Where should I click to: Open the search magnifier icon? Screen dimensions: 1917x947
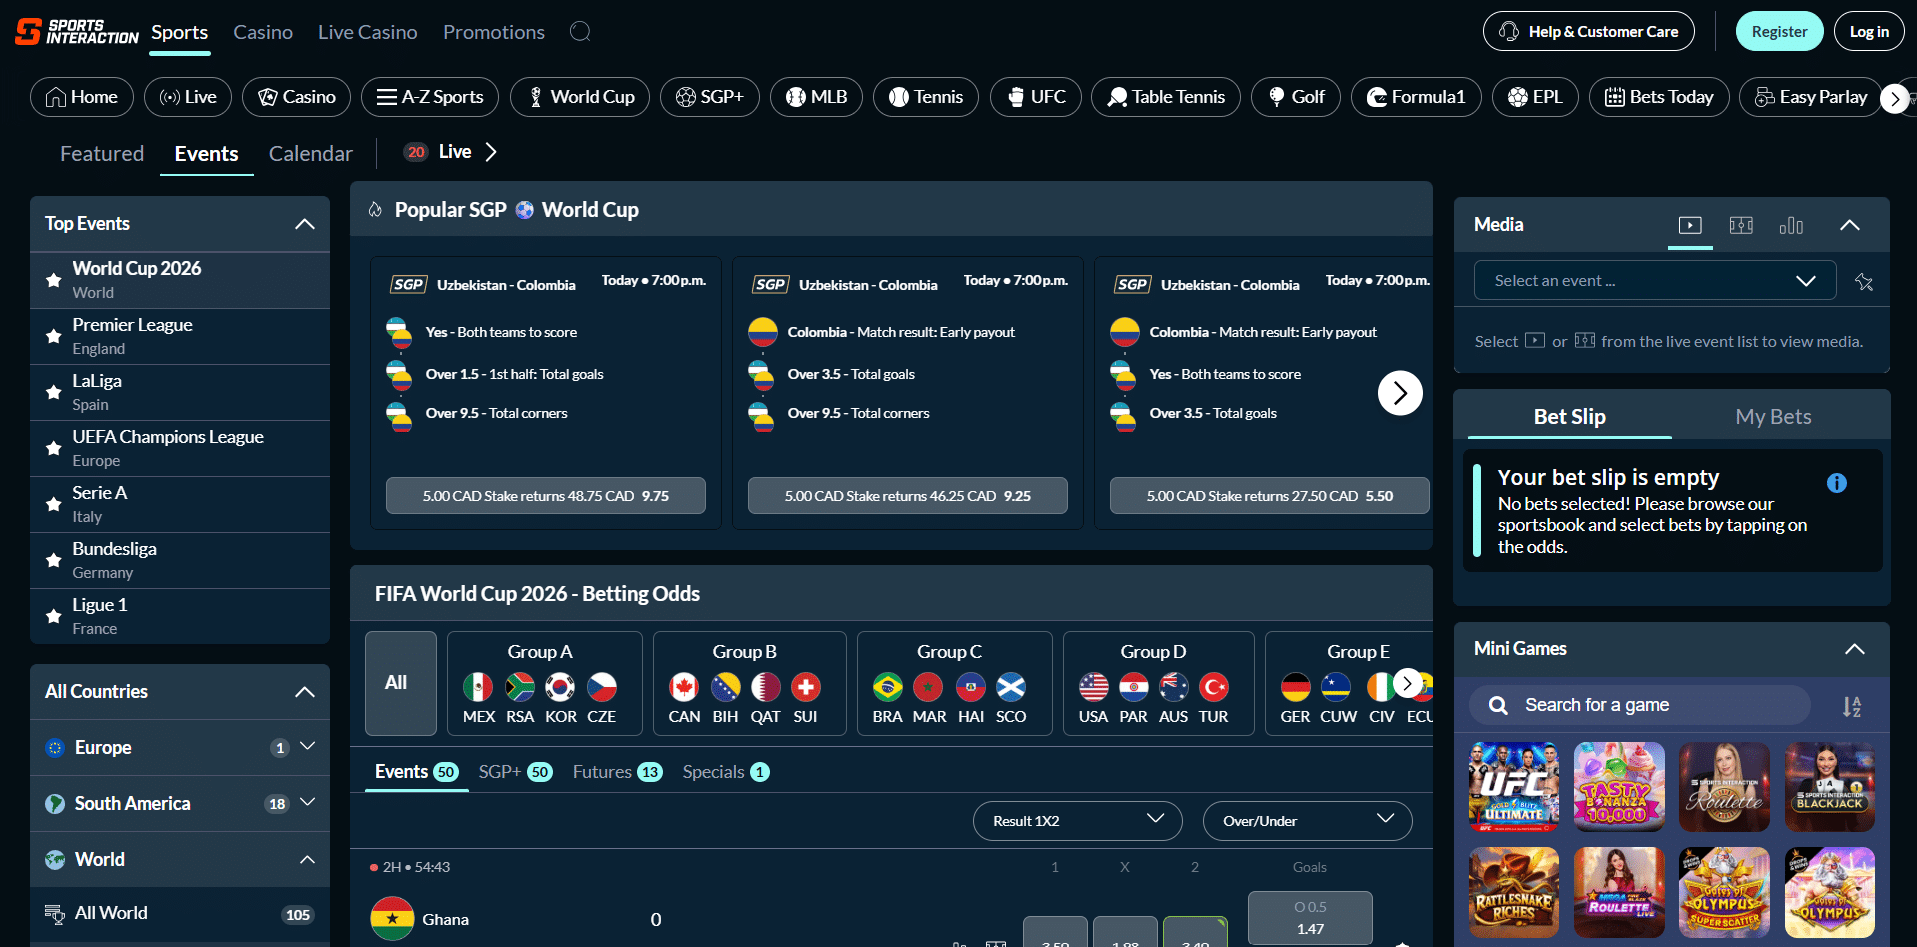(x=580, y=32)
